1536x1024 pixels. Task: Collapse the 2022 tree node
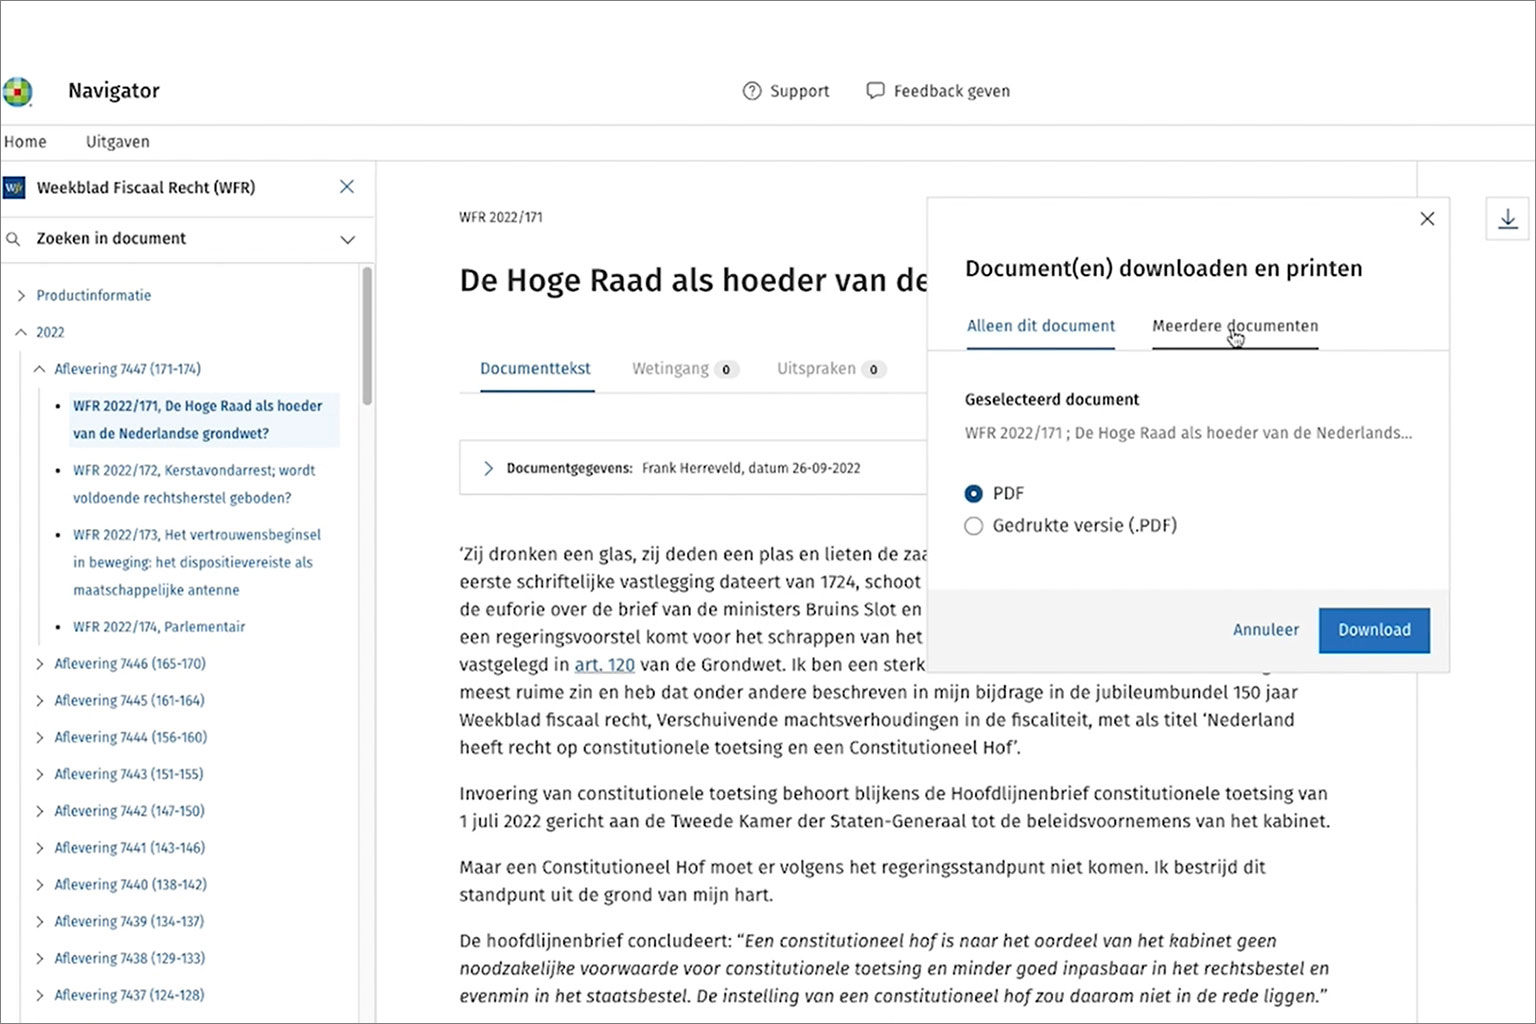point(21,333)
